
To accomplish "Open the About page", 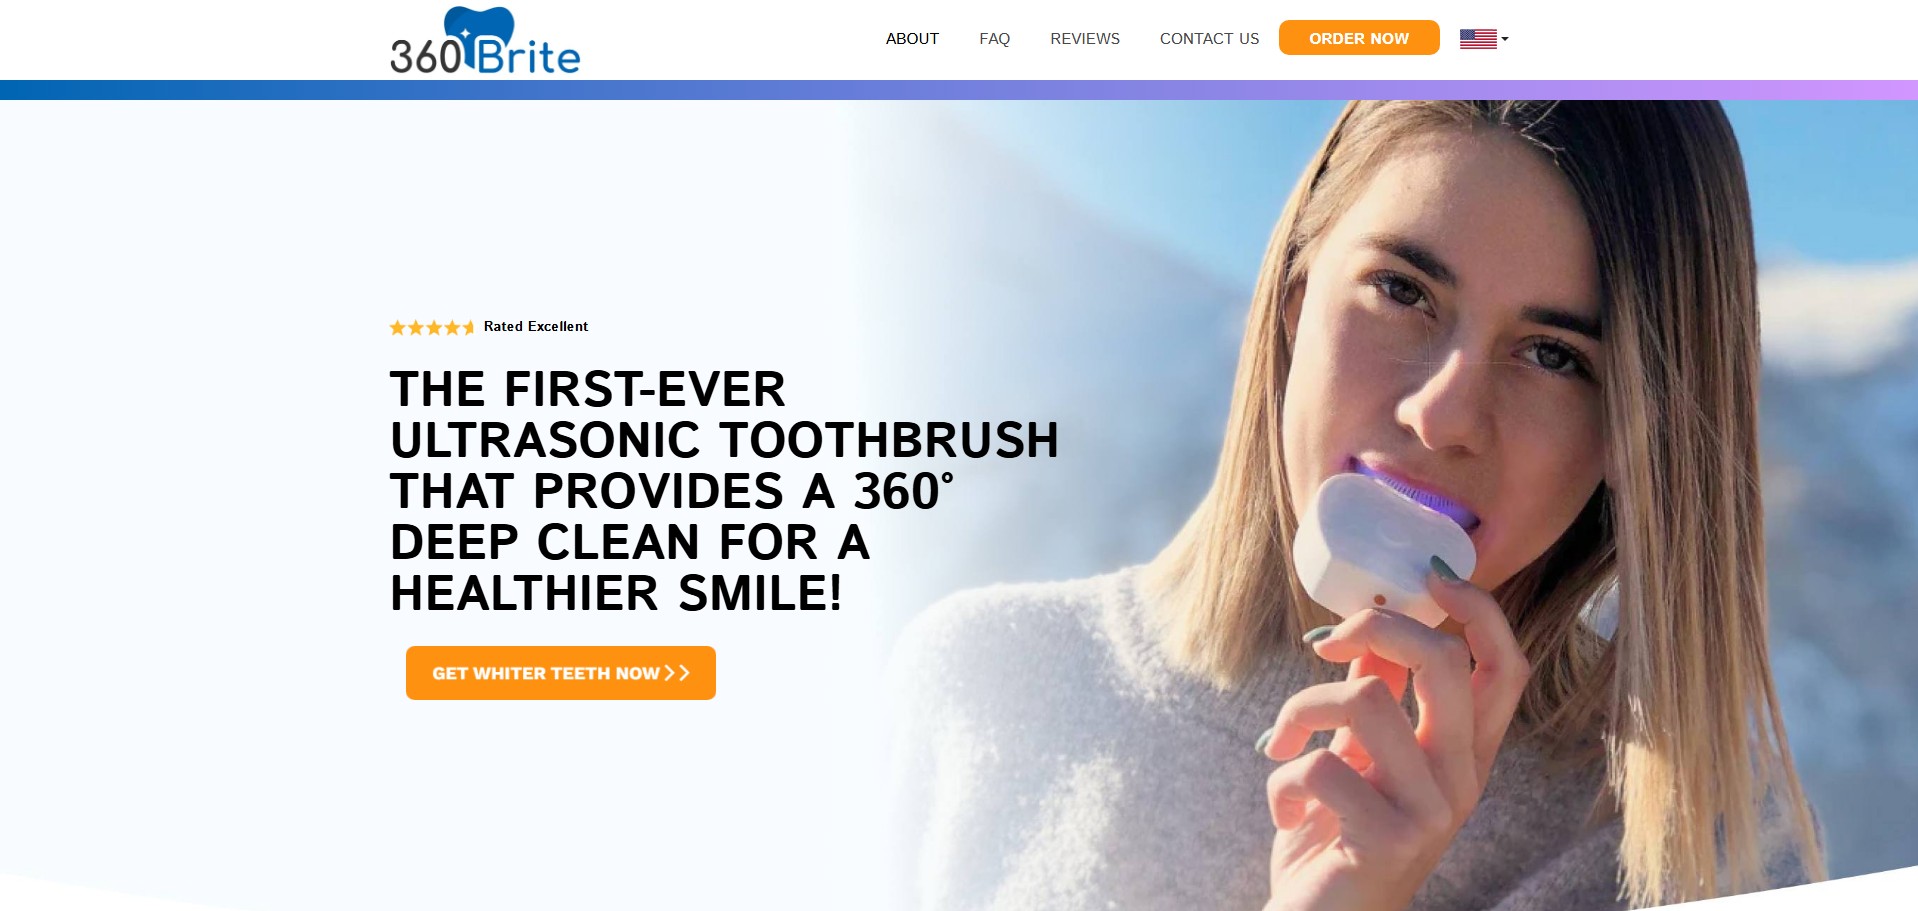I will tap(912, 39).
